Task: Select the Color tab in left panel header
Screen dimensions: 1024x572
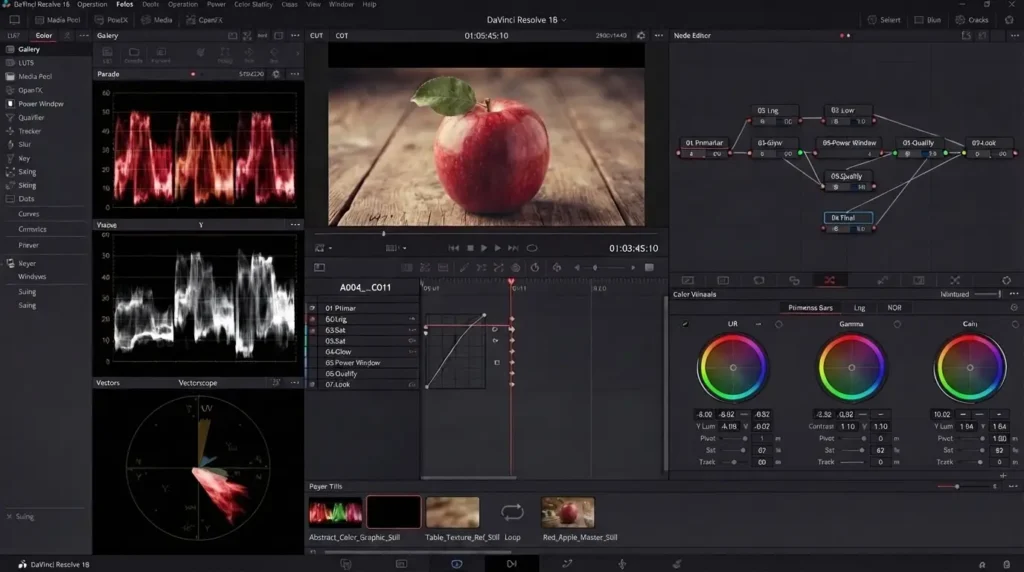Action: [x=44, y=35]
